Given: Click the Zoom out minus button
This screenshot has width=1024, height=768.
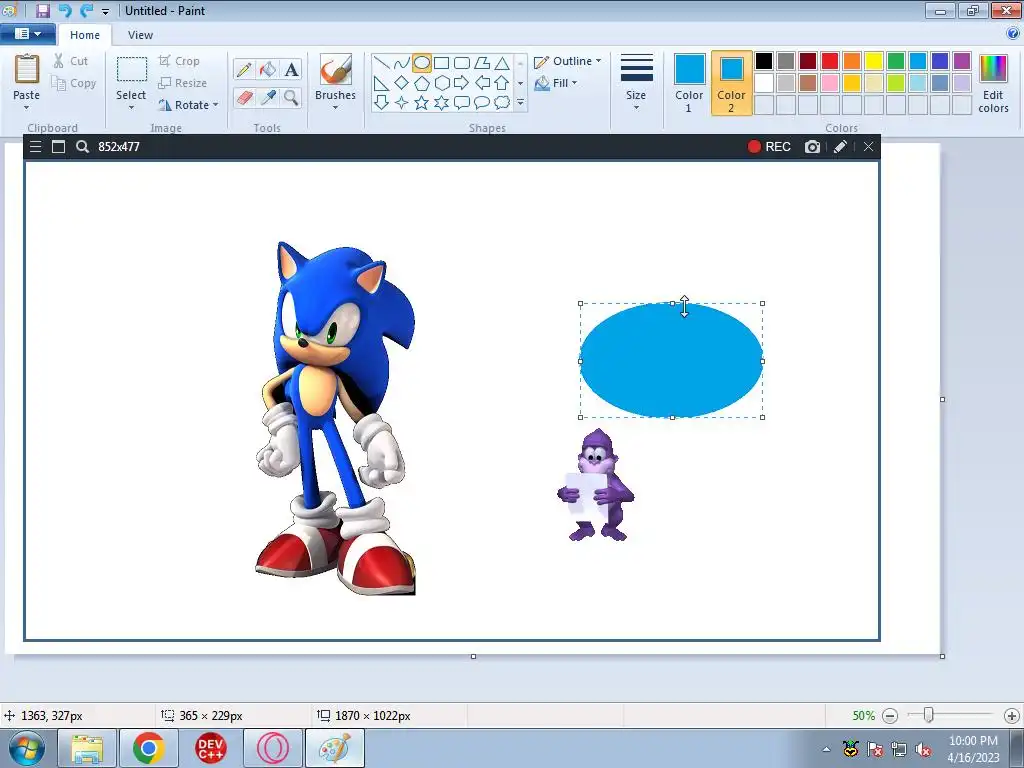Looking at the screenshot, I should 890,716.
